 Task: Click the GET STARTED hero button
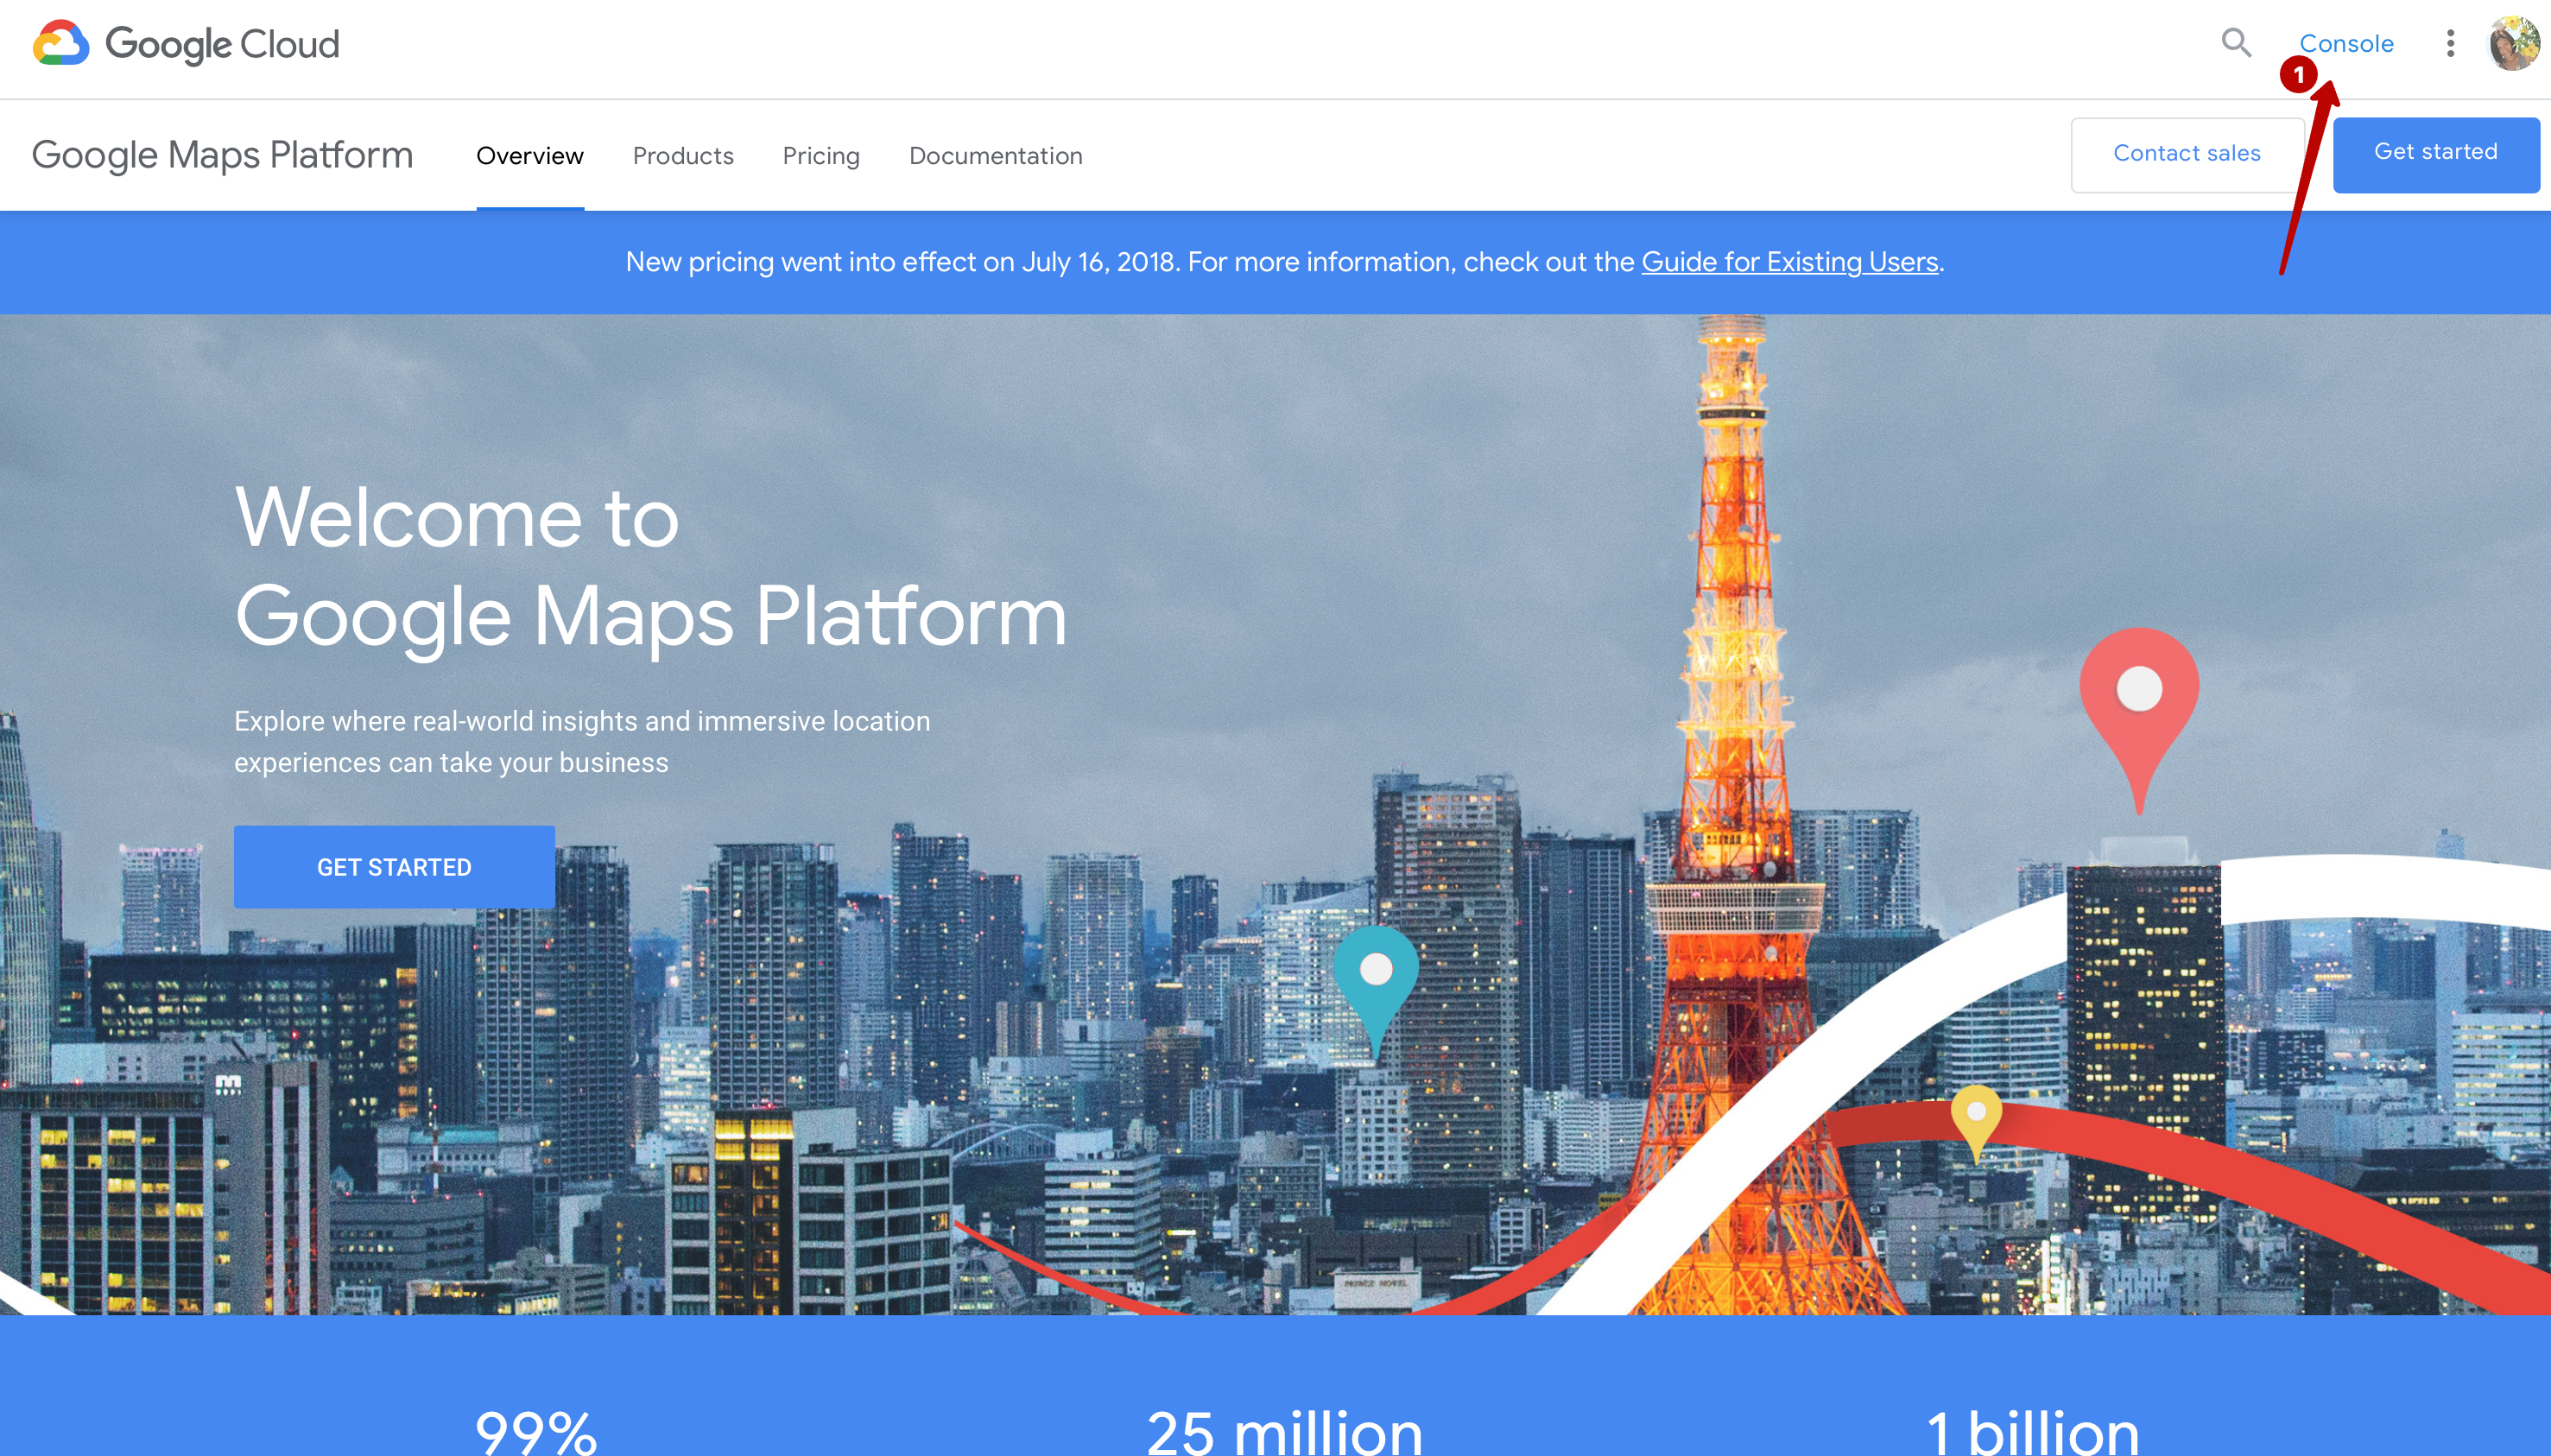tap(394, 867)
